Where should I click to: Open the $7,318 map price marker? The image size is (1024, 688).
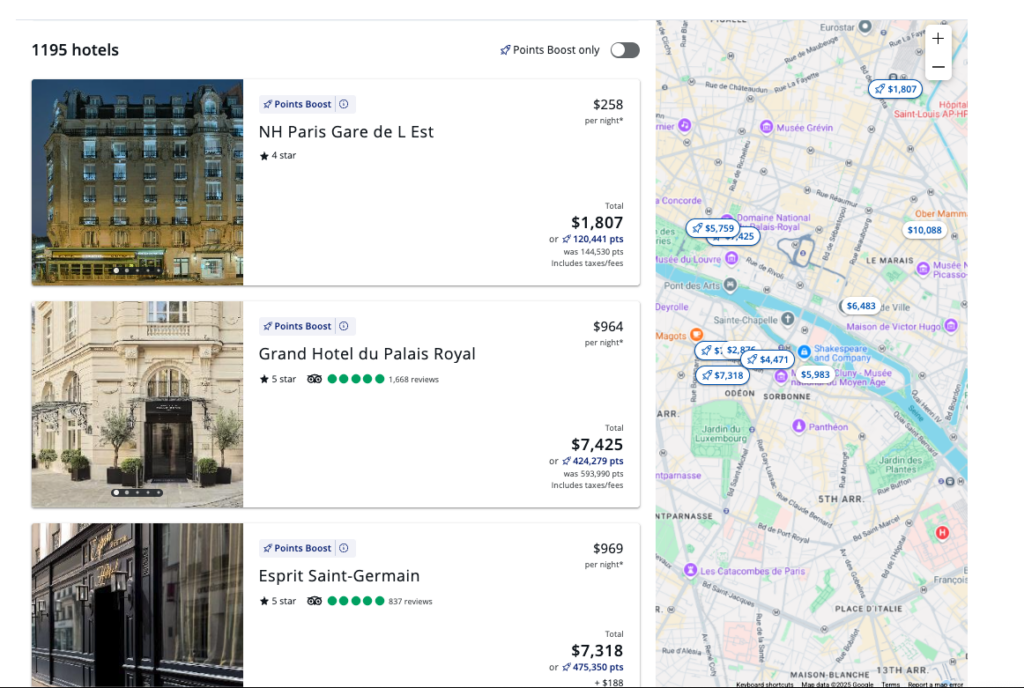722,375
